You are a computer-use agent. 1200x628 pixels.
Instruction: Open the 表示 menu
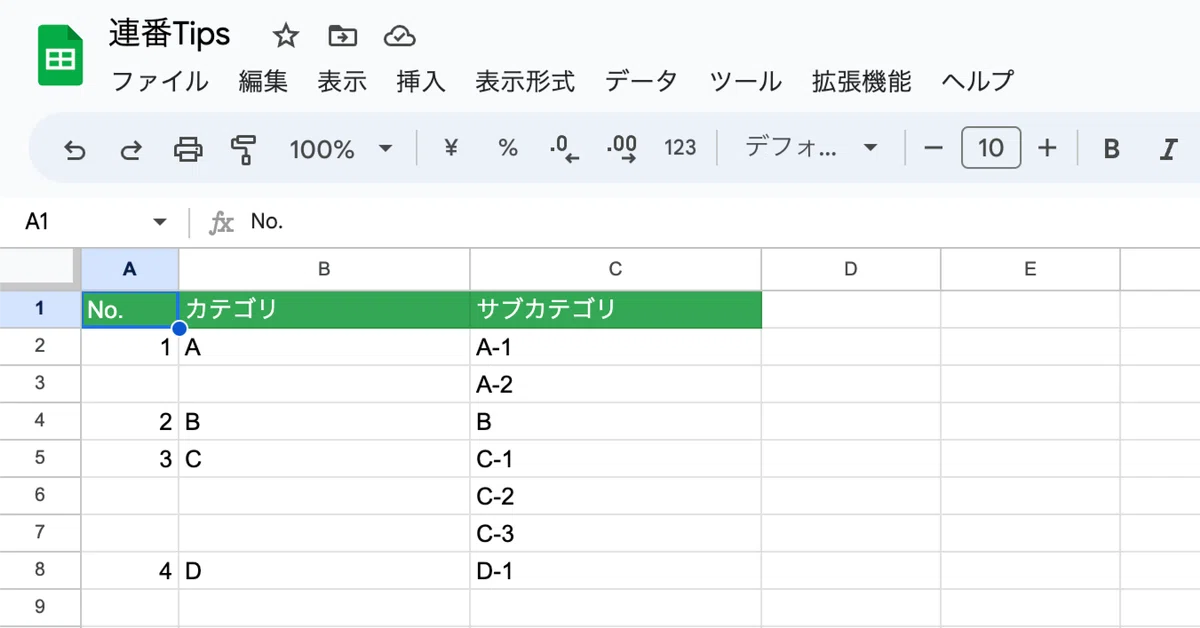pos(342,81)
